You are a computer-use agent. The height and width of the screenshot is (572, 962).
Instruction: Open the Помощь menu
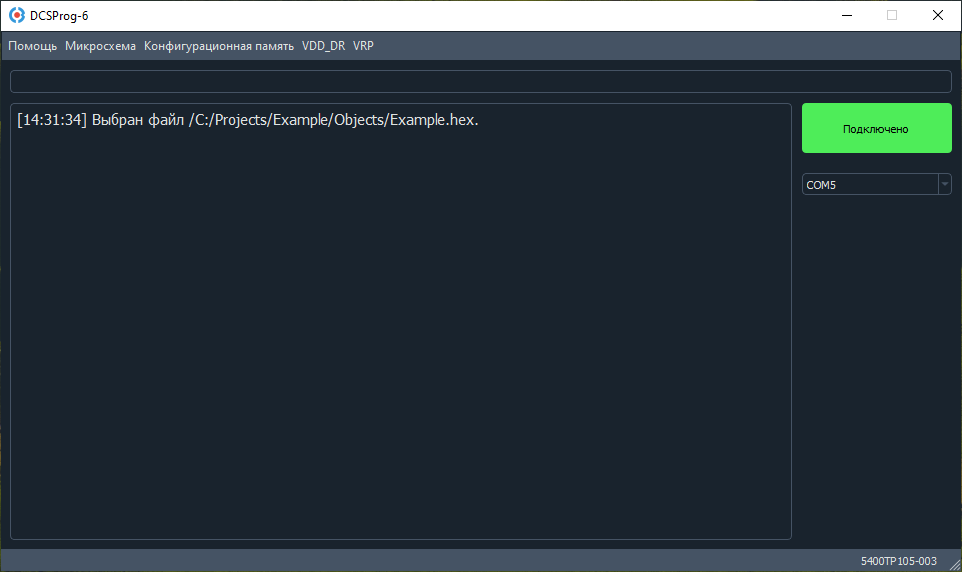[33, 46]
